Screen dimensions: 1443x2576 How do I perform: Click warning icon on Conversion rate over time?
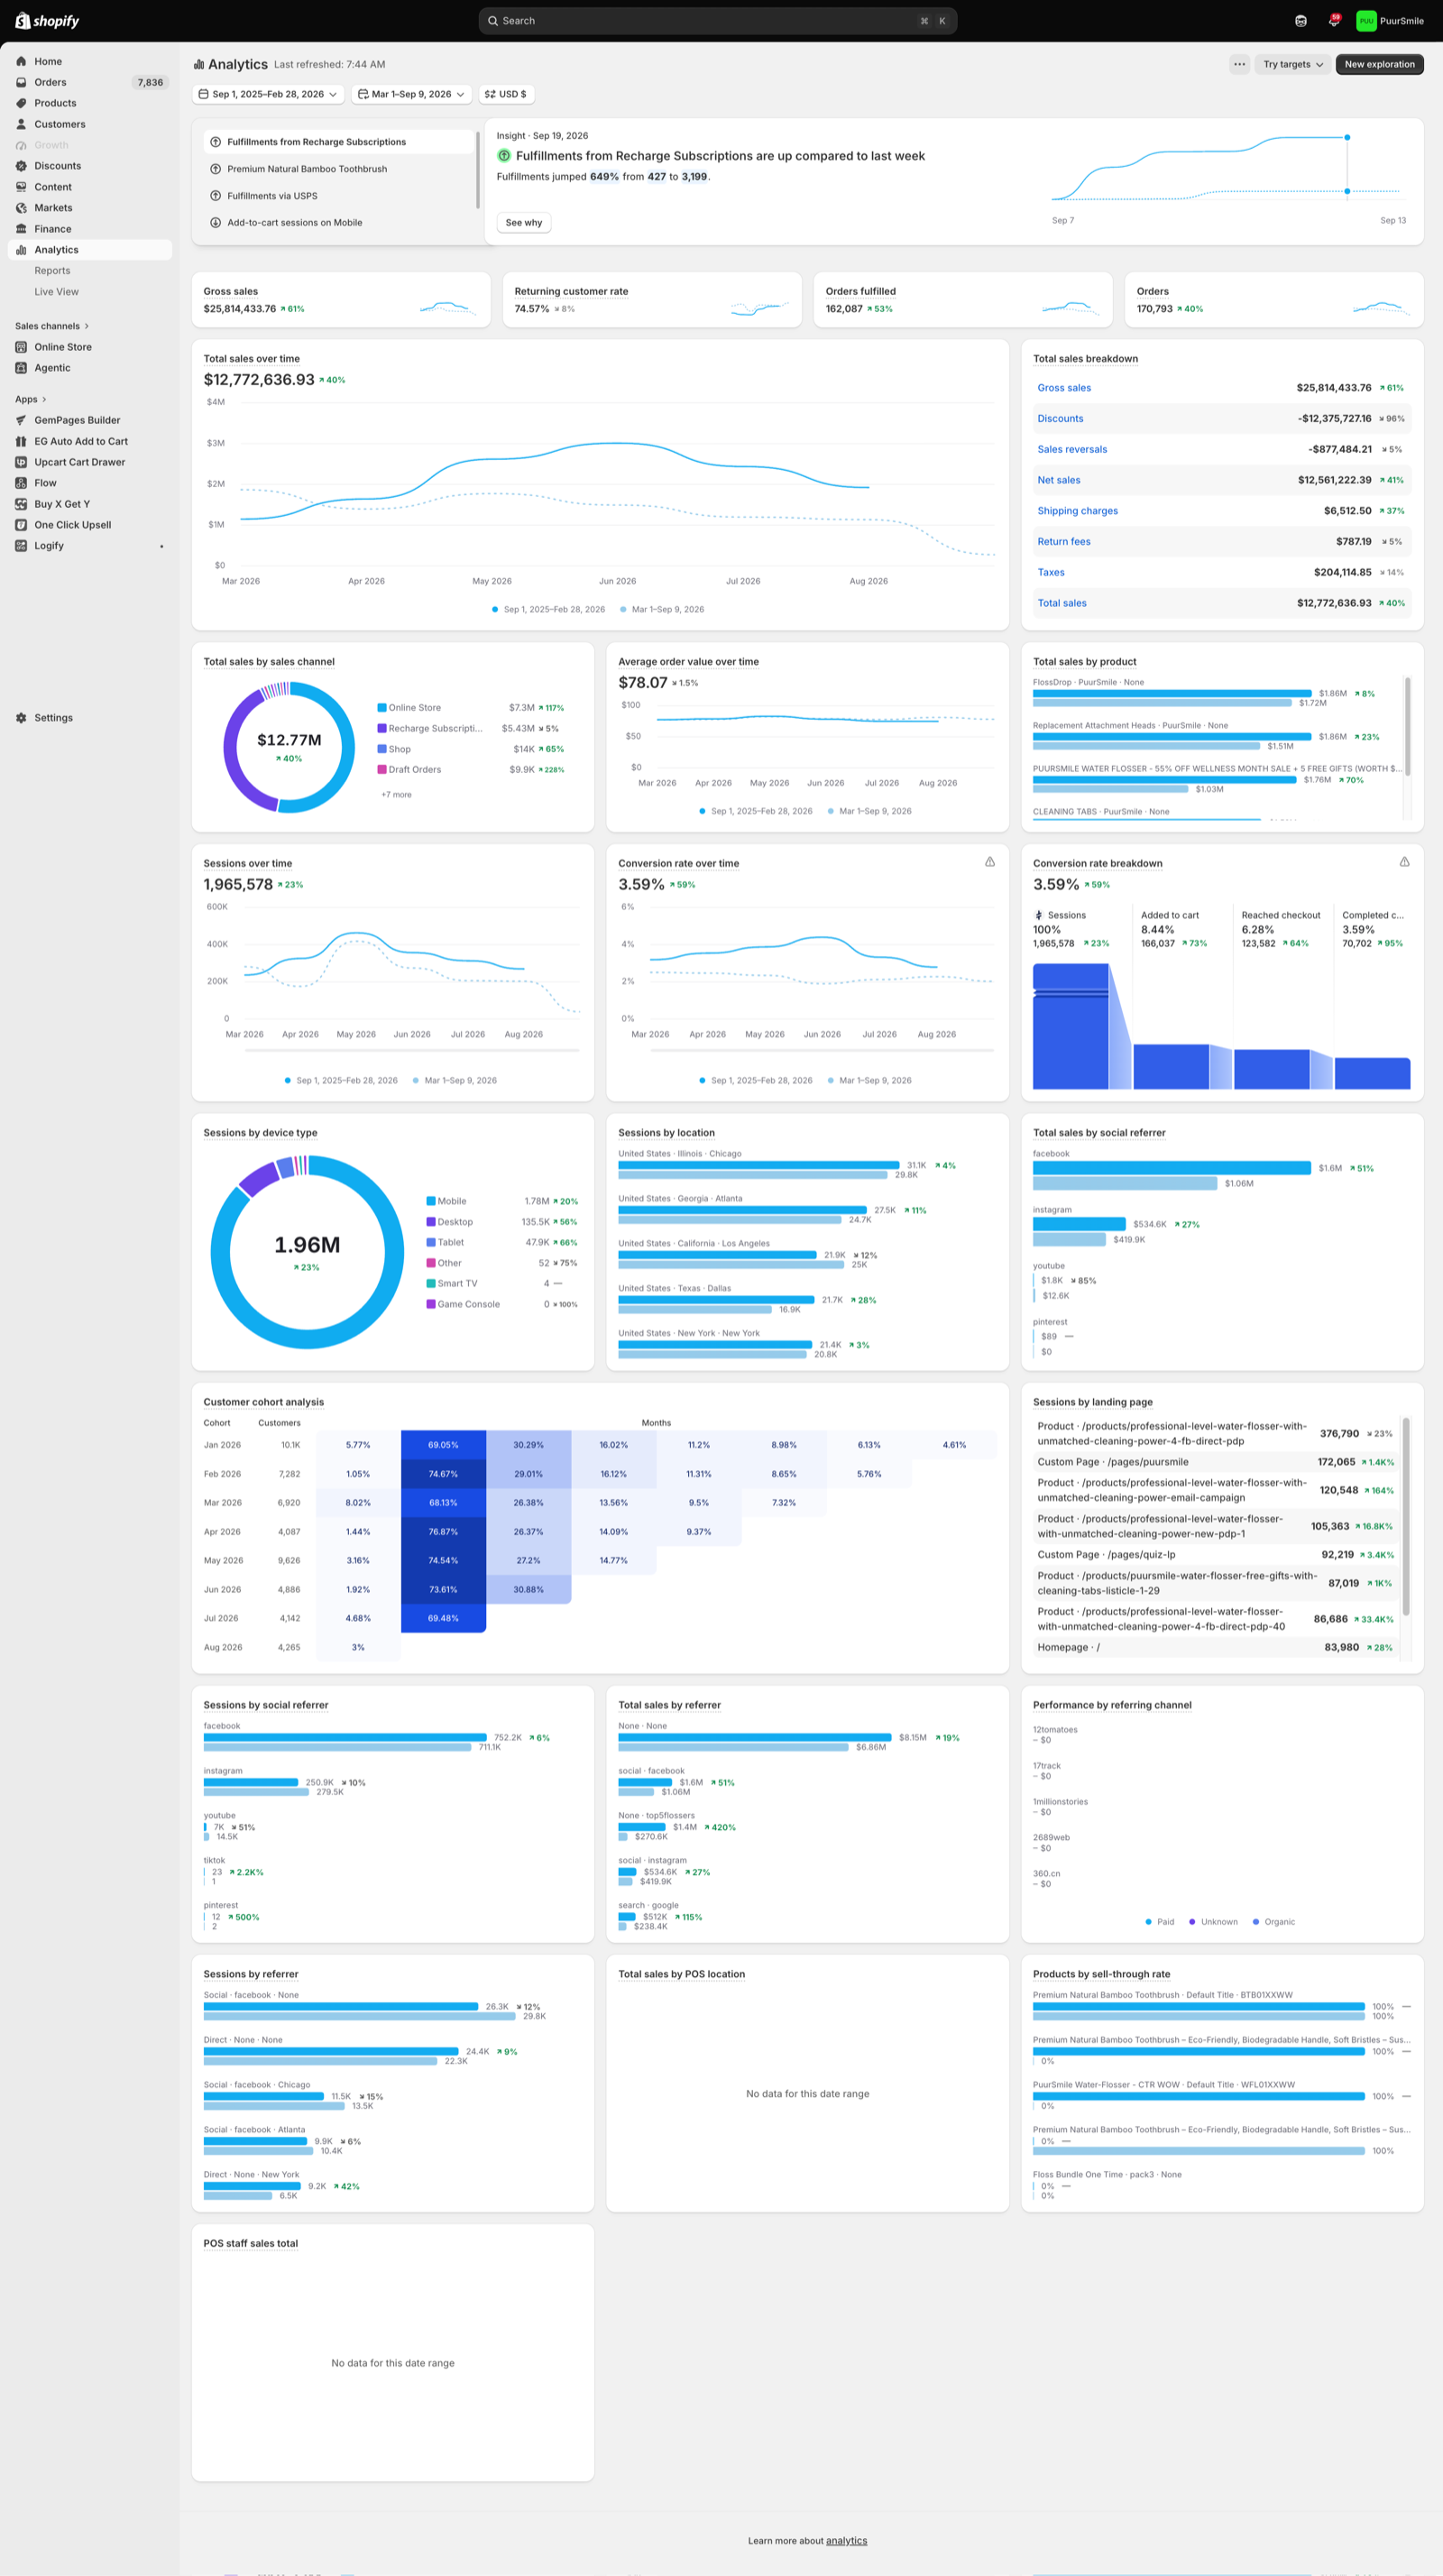(989, 862)
